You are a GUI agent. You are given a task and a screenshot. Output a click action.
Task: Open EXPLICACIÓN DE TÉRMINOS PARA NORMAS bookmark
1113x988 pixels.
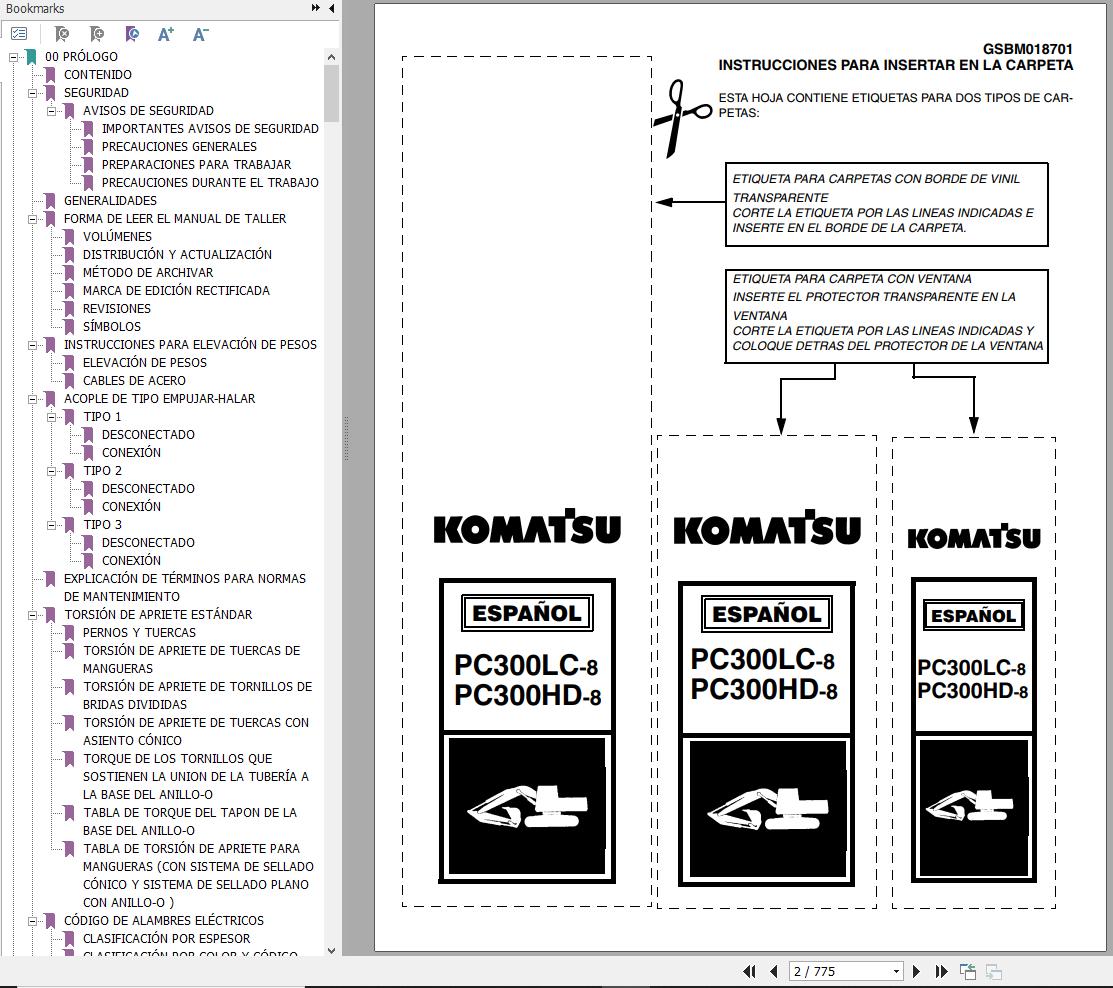click(185, 588)
